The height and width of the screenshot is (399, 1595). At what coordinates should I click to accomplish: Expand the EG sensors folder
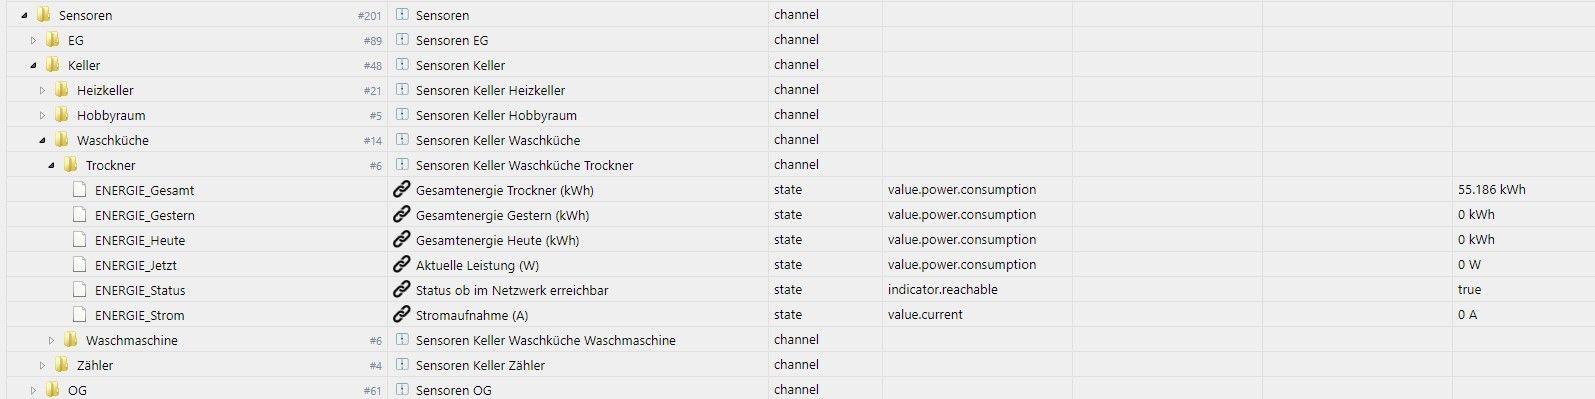click(x=33, y=40)
